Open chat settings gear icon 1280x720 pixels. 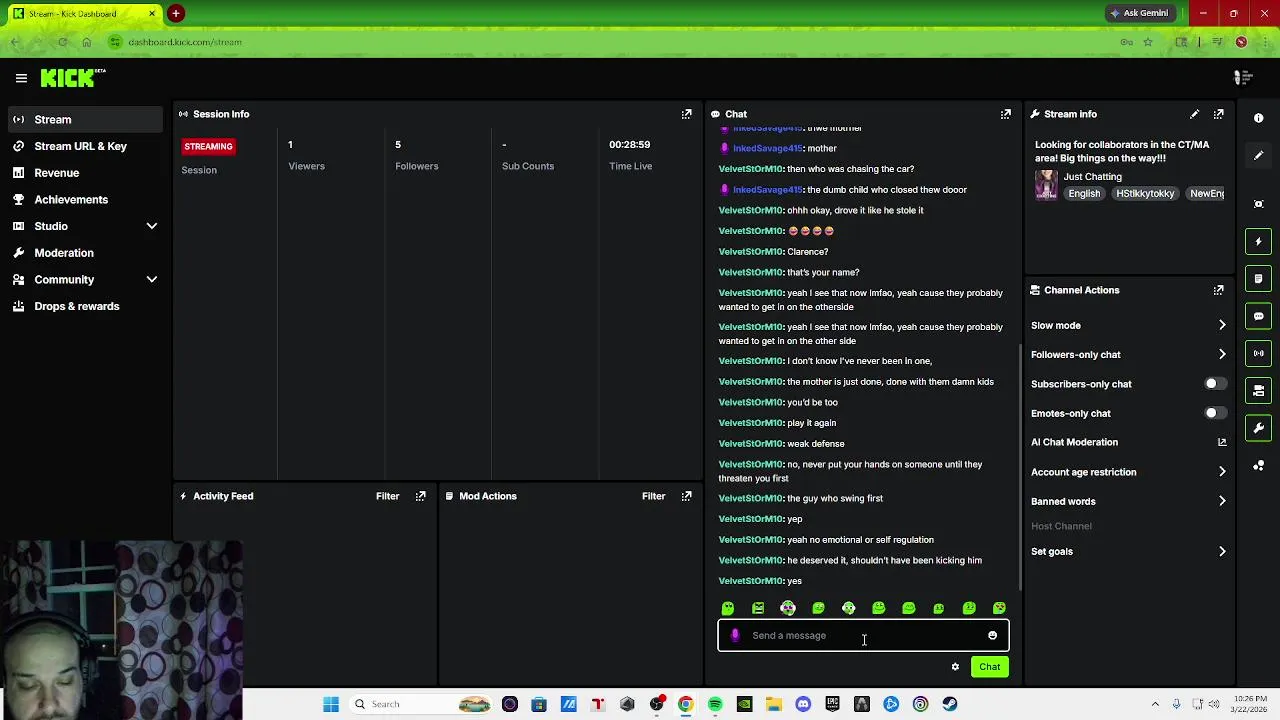pos(955,667)
